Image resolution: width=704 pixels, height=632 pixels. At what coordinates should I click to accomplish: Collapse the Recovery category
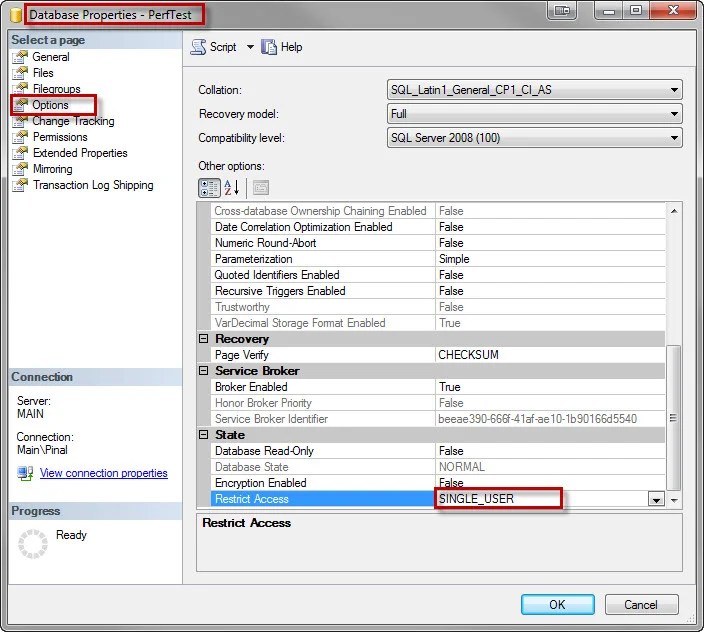[x=203, y=338]
